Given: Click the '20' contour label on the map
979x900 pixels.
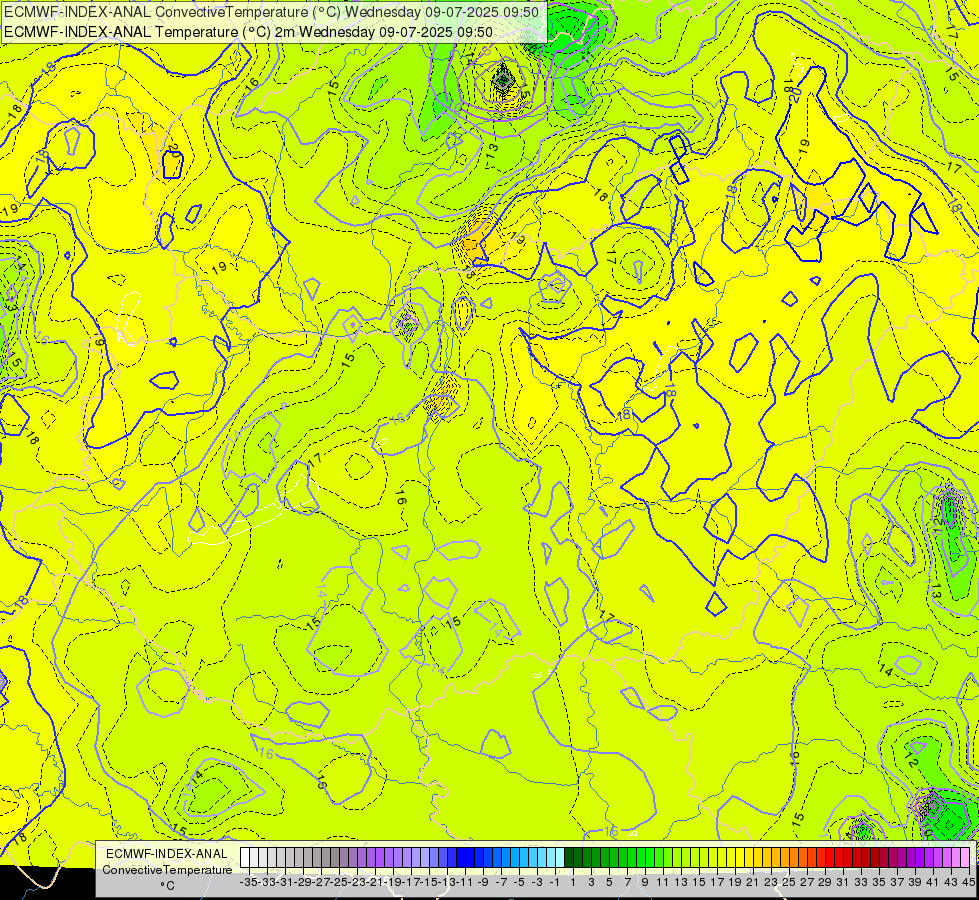Looking at the screenshot, I should (x=795, y=94).
